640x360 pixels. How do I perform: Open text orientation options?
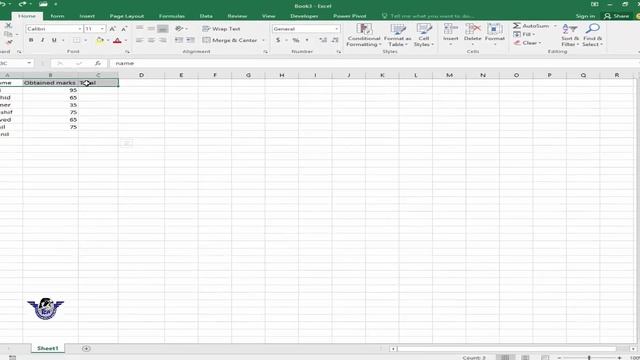[181, 29]
